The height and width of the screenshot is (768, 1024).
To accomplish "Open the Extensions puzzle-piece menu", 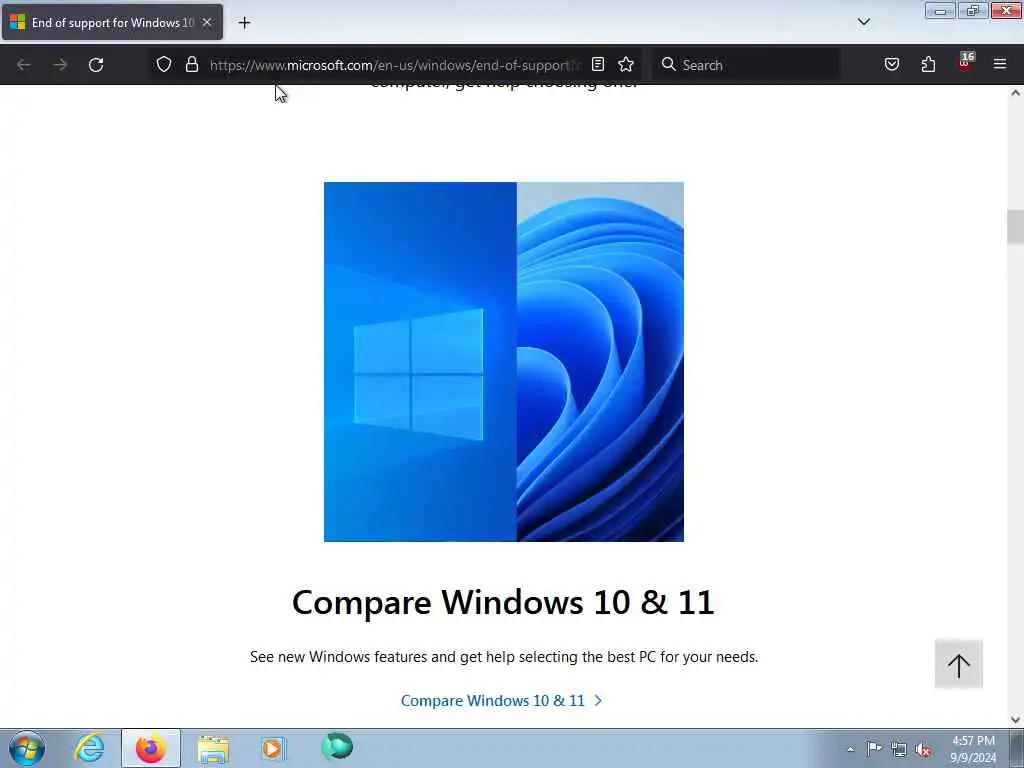I will click(x=928, y=64).
